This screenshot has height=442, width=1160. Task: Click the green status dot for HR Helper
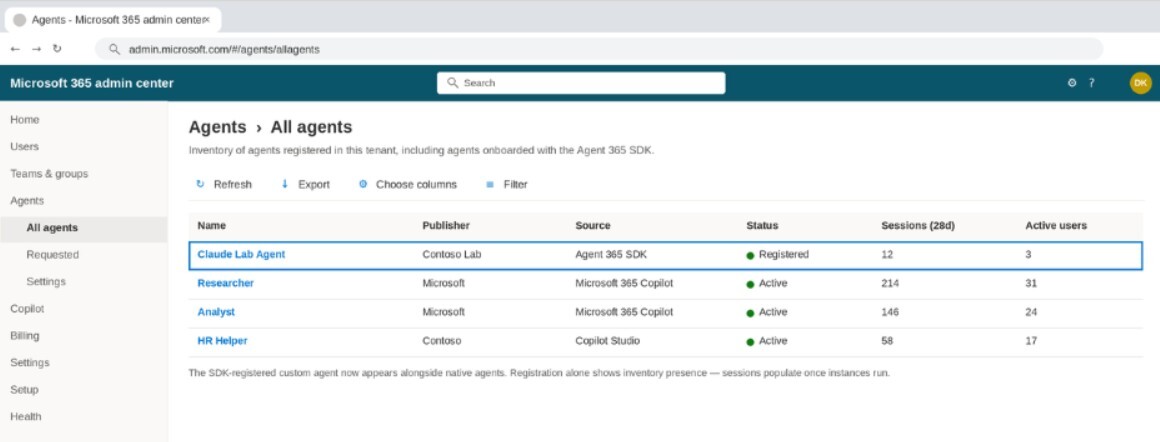(750, 342)
